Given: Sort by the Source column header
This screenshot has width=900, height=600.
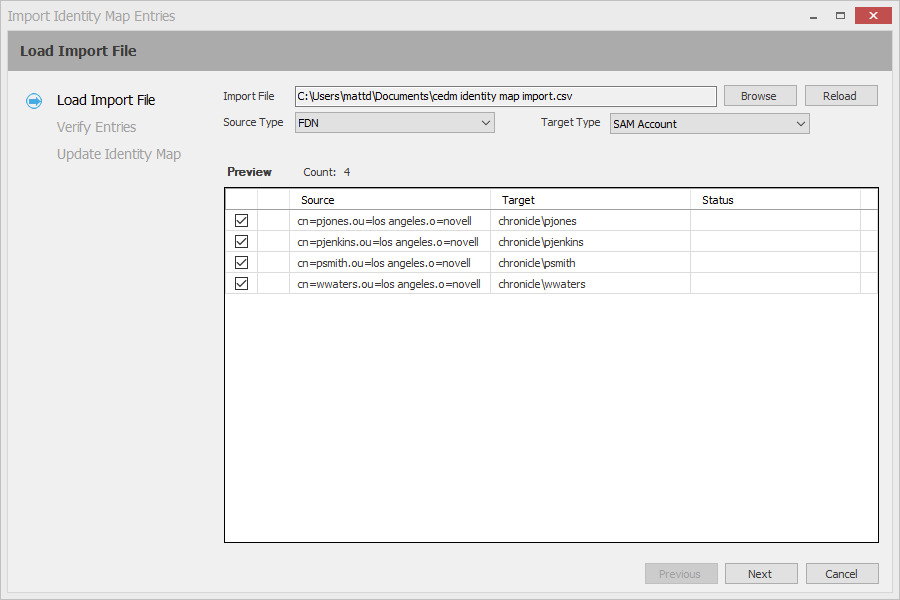Looking at the screenshot, I should point(390,200).
